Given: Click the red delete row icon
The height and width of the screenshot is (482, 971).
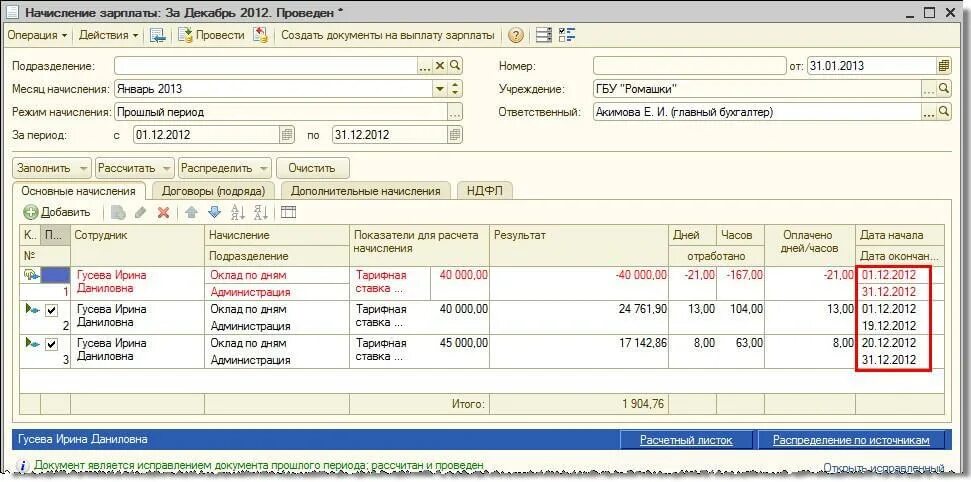Looking at the screenshot, I should [x=163, y=213].
